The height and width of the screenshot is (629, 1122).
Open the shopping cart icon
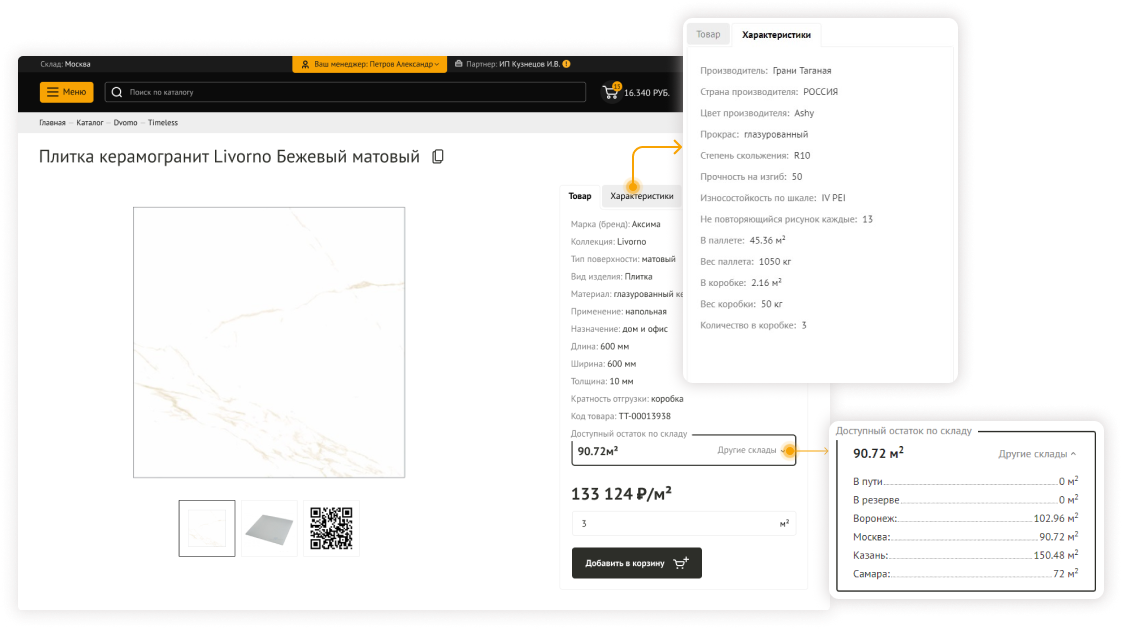(609, 92)
